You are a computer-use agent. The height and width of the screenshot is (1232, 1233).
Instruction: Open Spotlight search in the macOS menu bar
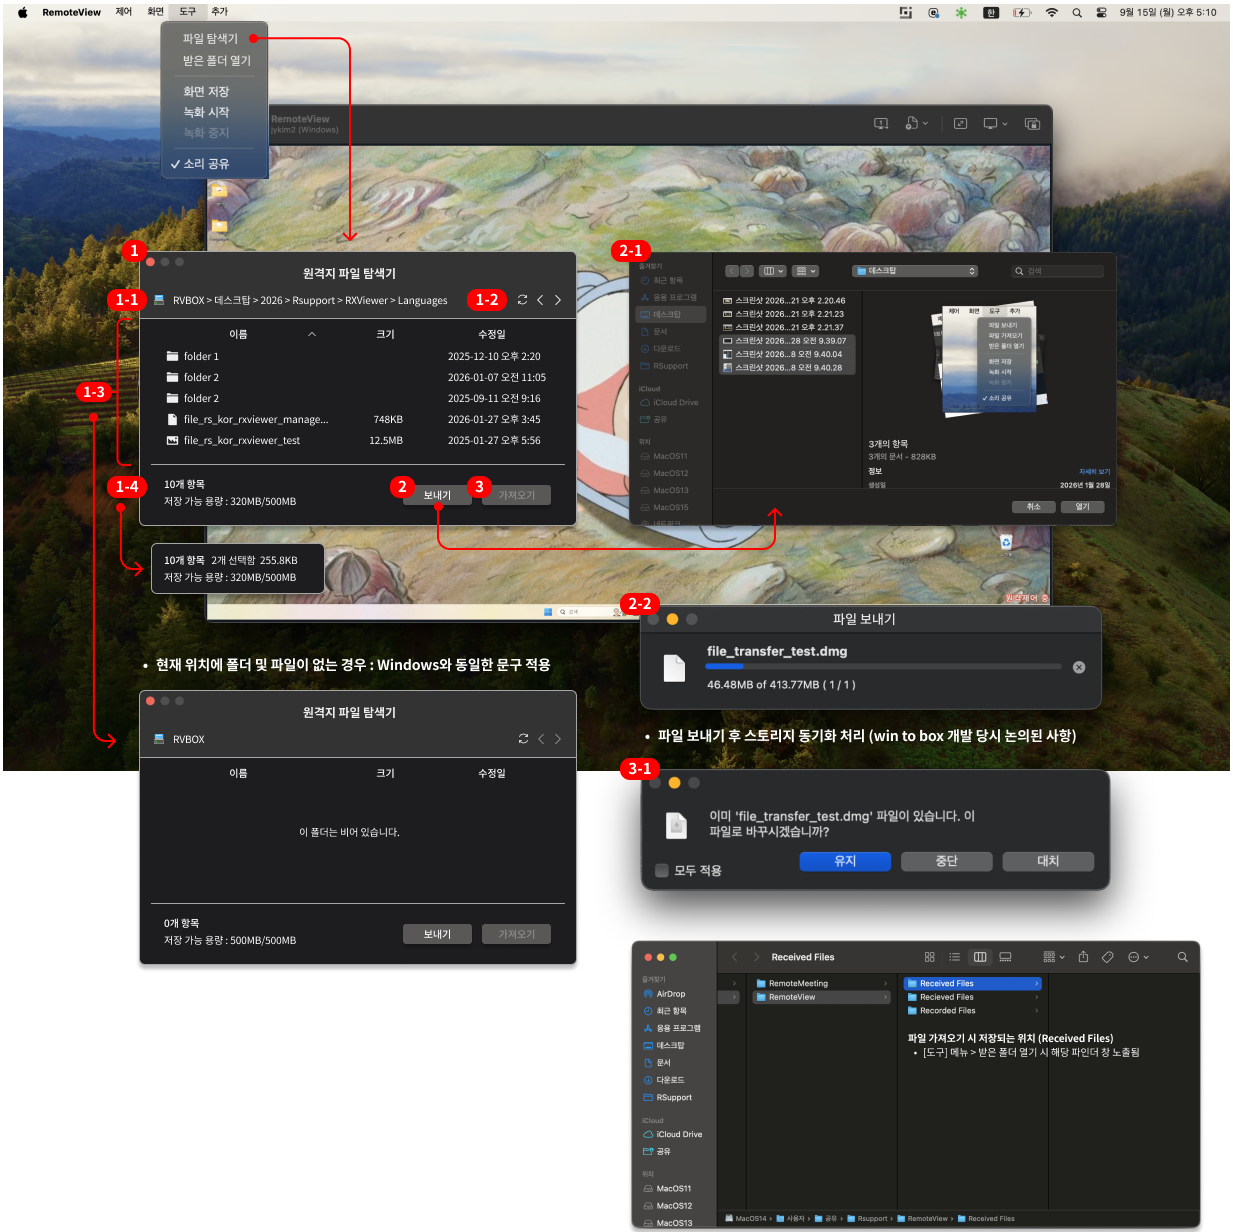click(x=1077, y=13)
